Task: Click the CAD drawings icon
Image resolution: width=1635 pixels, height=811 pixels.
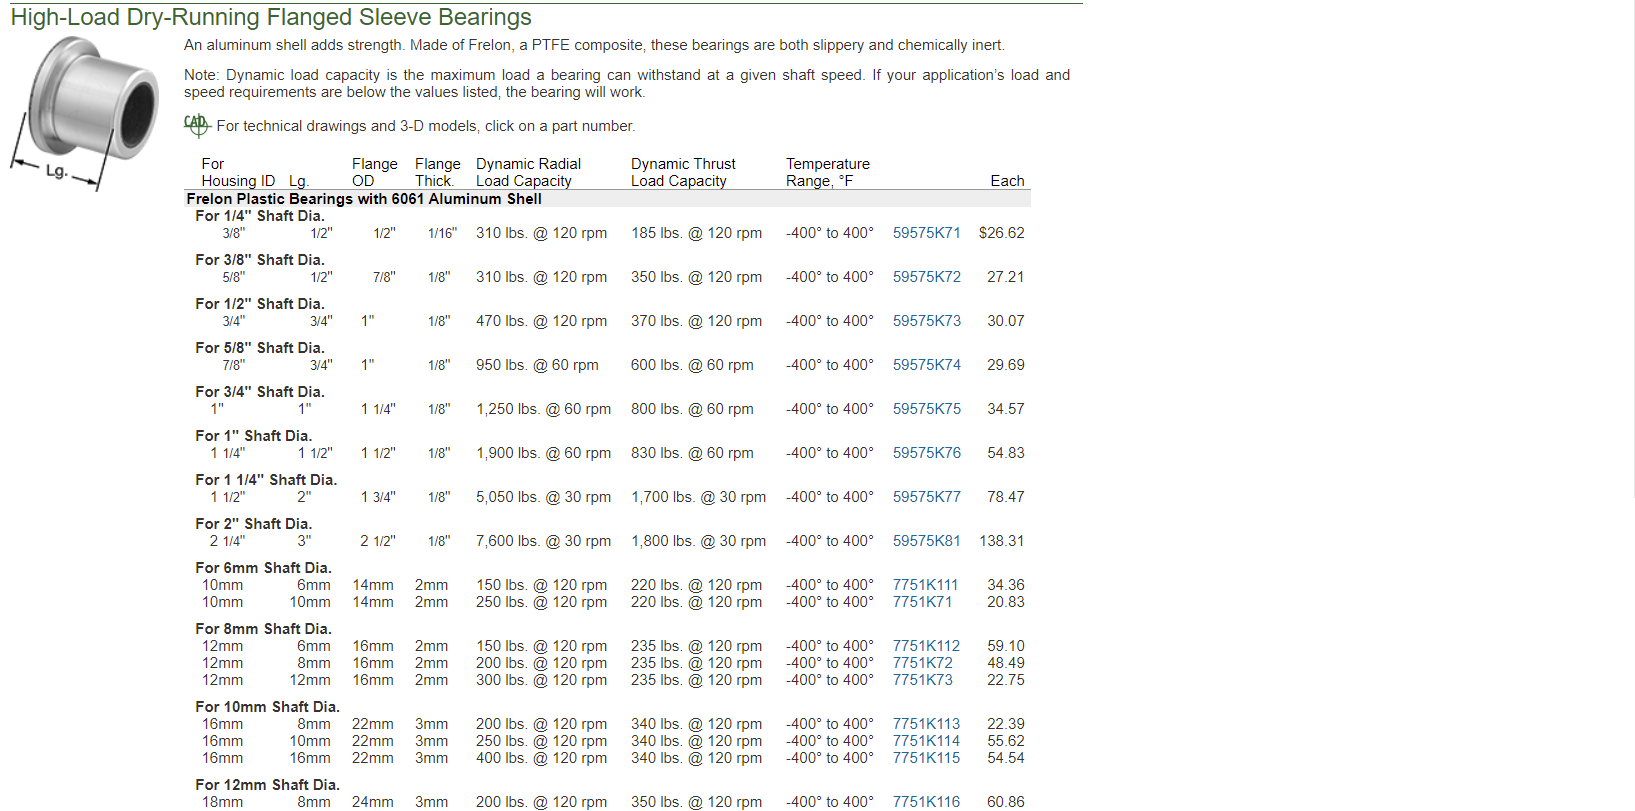Action: (x=196, y=125)
